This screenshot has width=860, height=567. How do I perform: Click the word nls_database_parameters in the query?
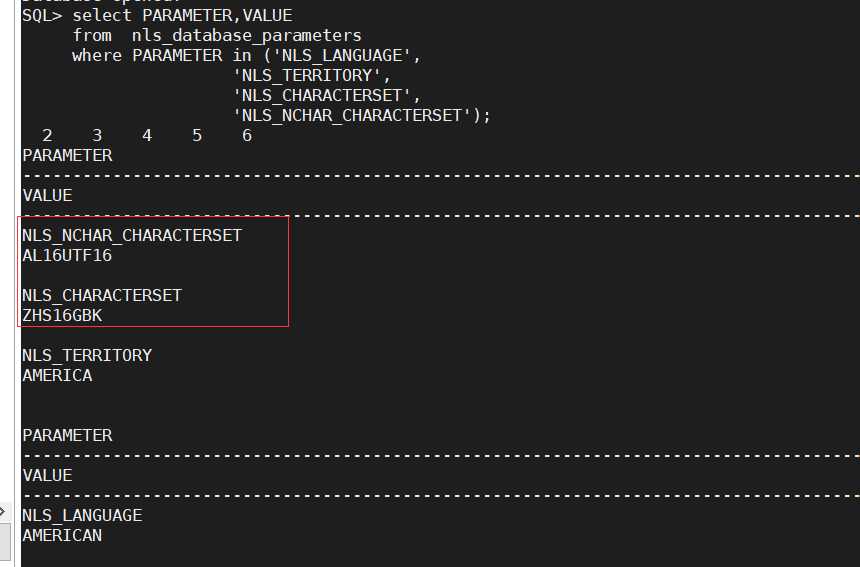coord(246,36)
